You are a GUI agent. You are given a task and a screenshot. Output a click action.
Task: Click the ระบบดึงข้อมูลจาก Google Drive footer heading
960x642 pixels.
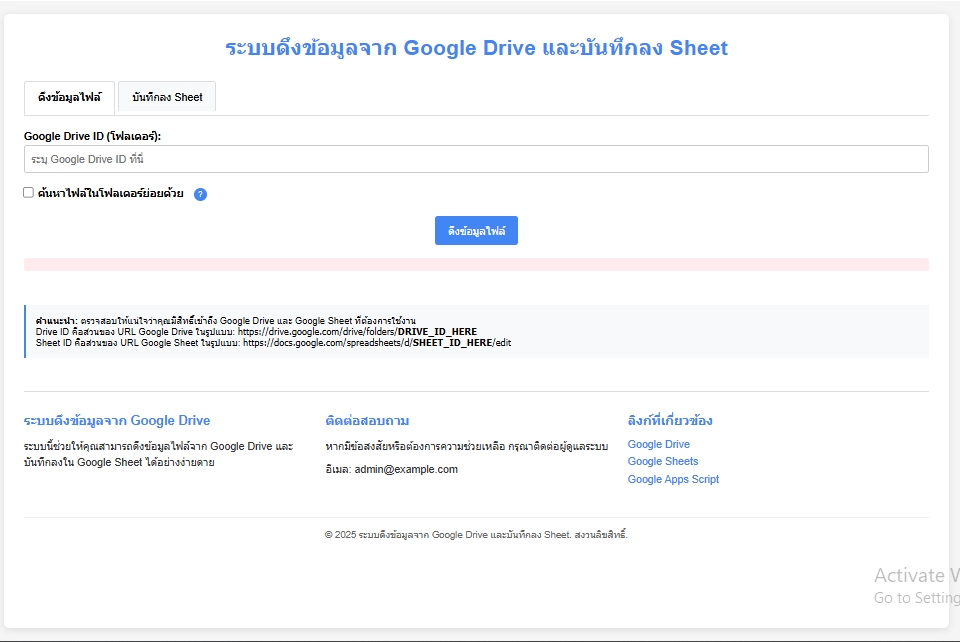coord(117,420)
